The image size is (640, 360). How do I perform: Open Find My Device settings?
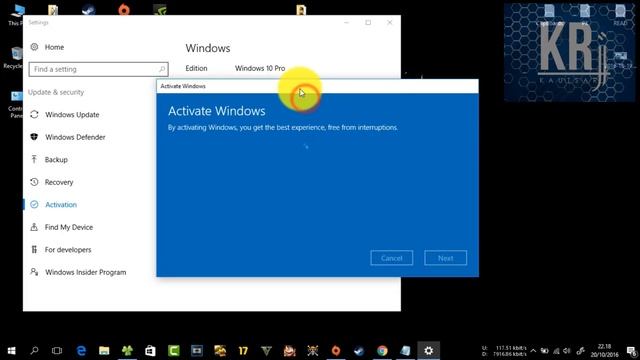click(x=62, y=227)
